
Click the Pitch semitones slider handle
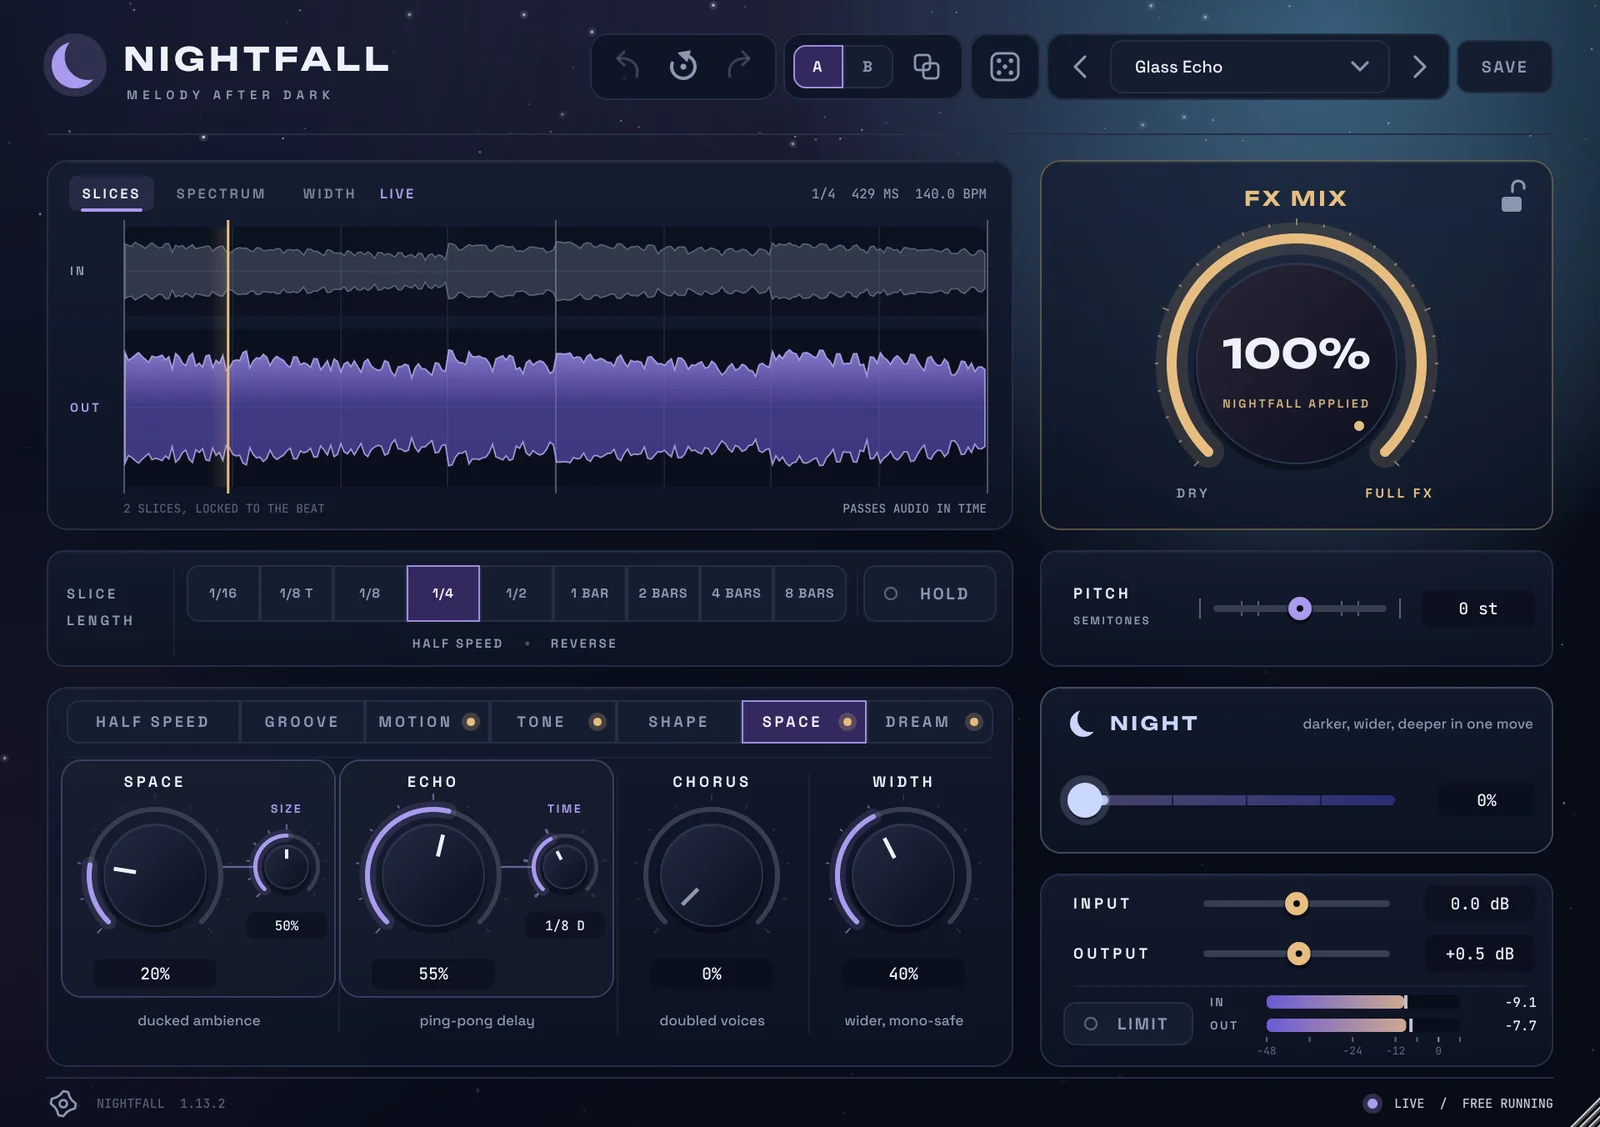click(x=1299, y=608)
